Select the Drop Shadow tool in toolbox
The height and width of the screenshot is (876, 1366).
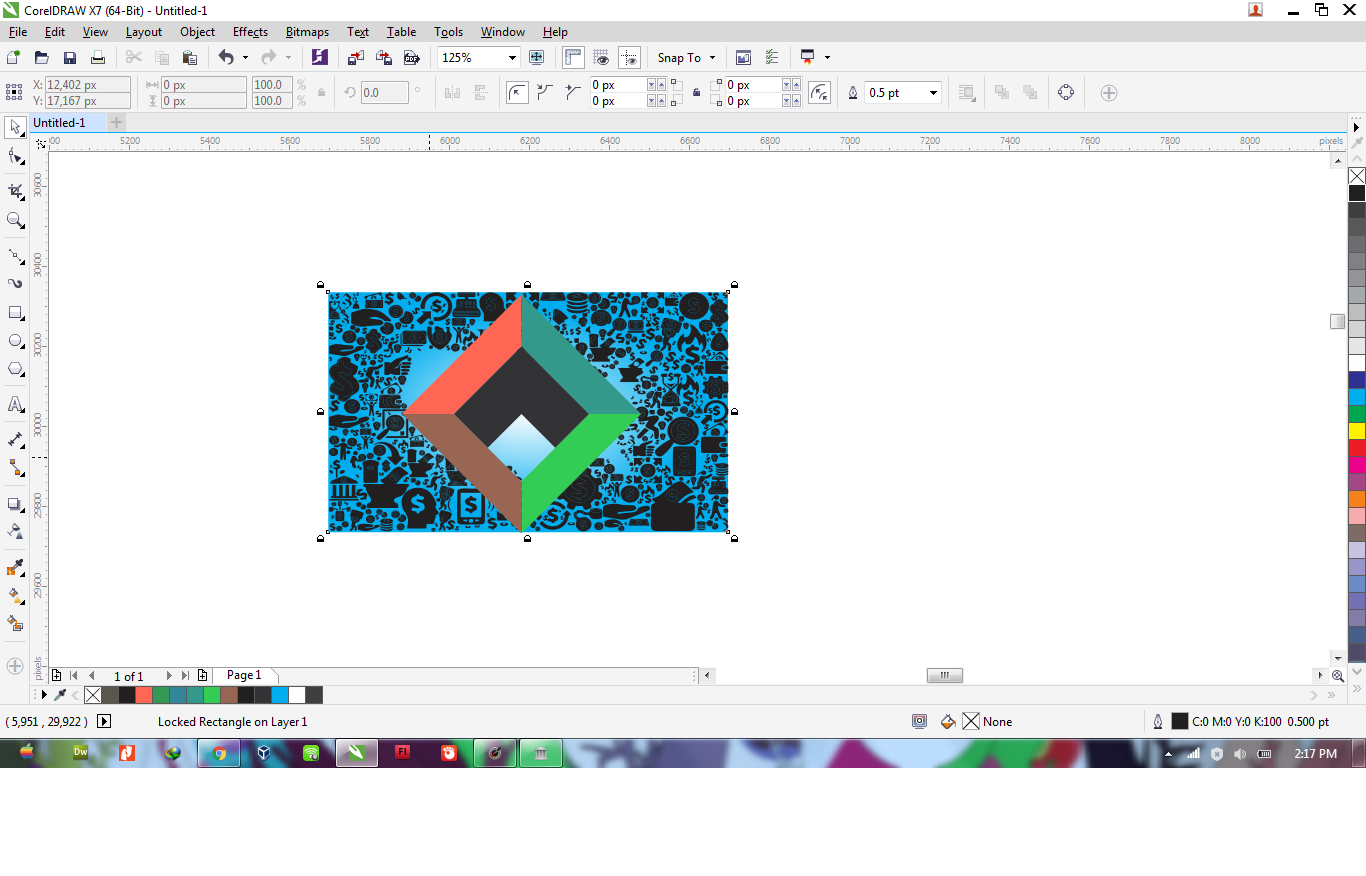click(x=15, y=504)
